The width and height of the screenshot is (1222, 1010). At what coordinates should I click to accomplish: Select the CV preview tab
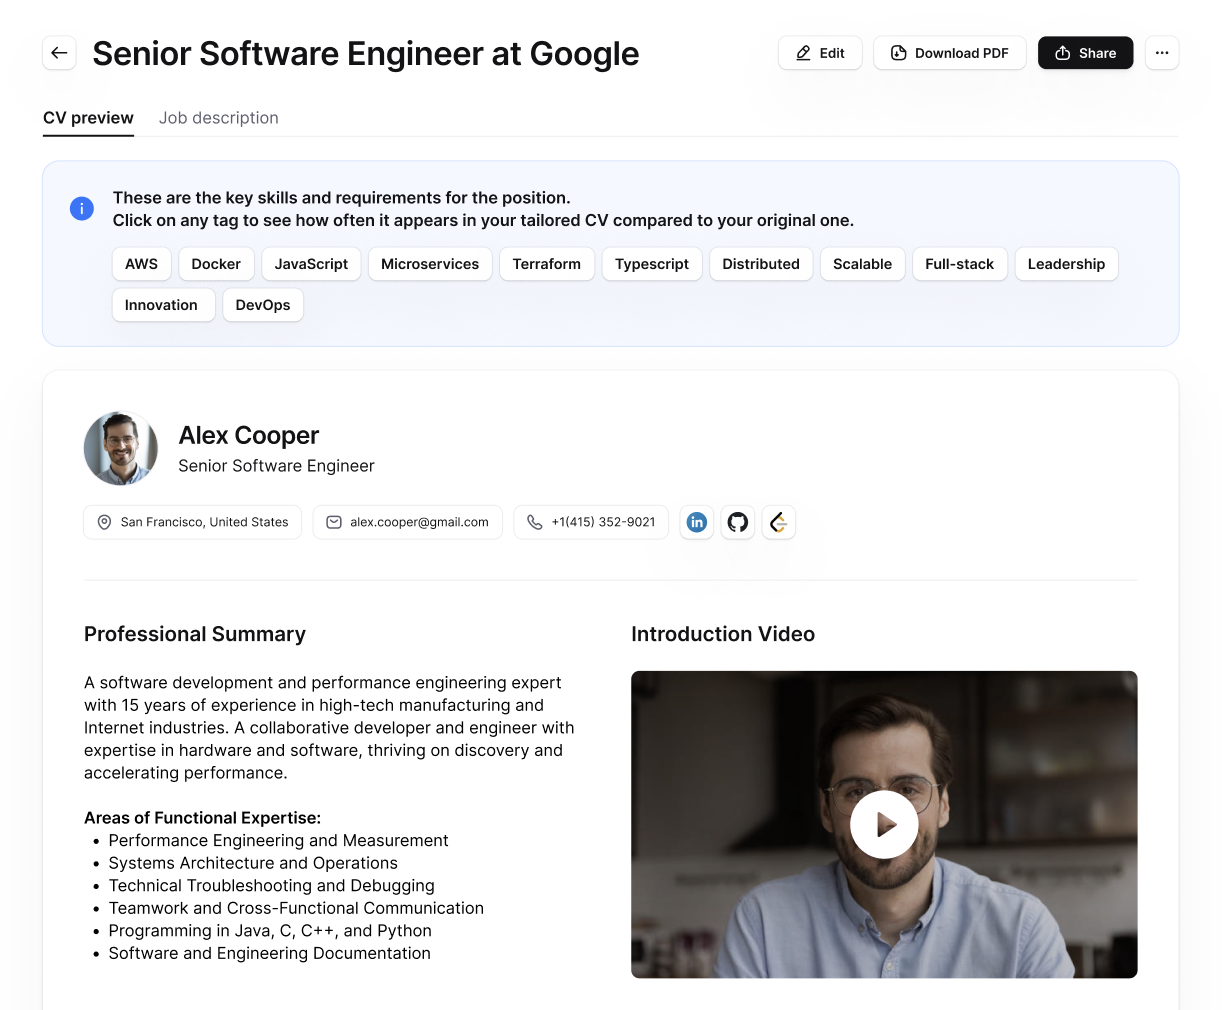tap(88, 117)
